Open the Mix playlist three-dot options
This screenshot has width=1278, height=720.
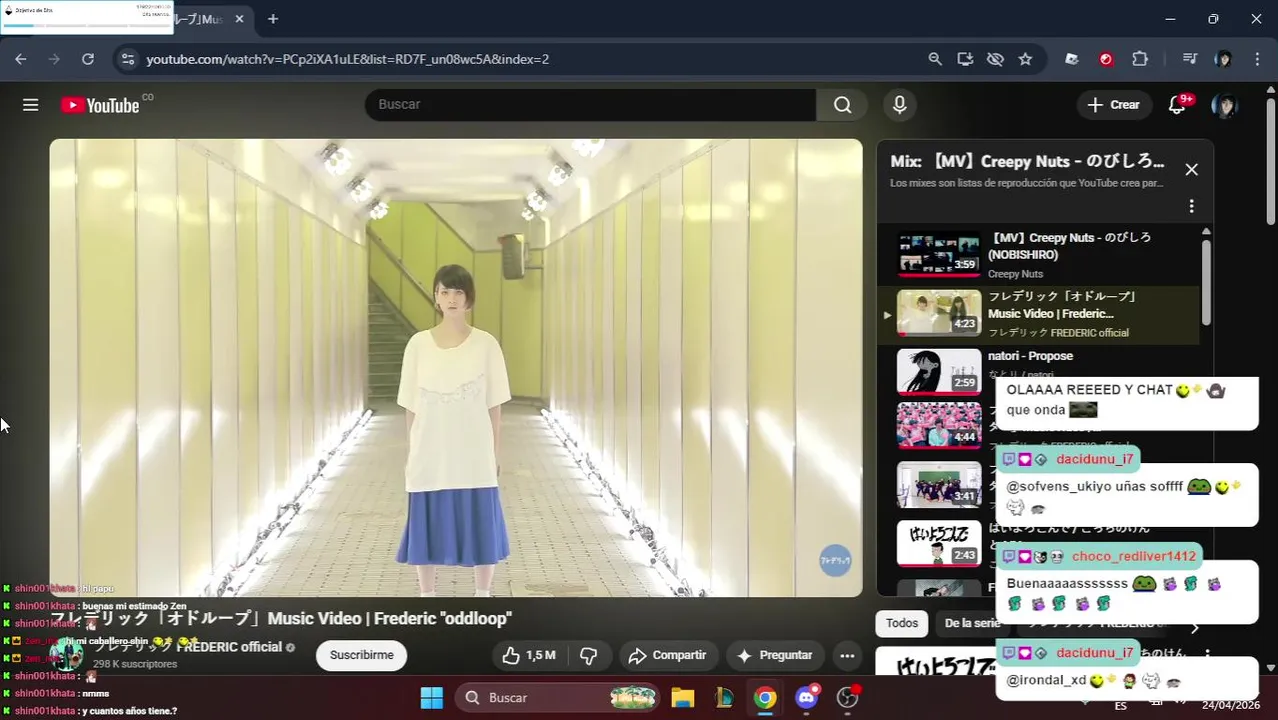1191,206
